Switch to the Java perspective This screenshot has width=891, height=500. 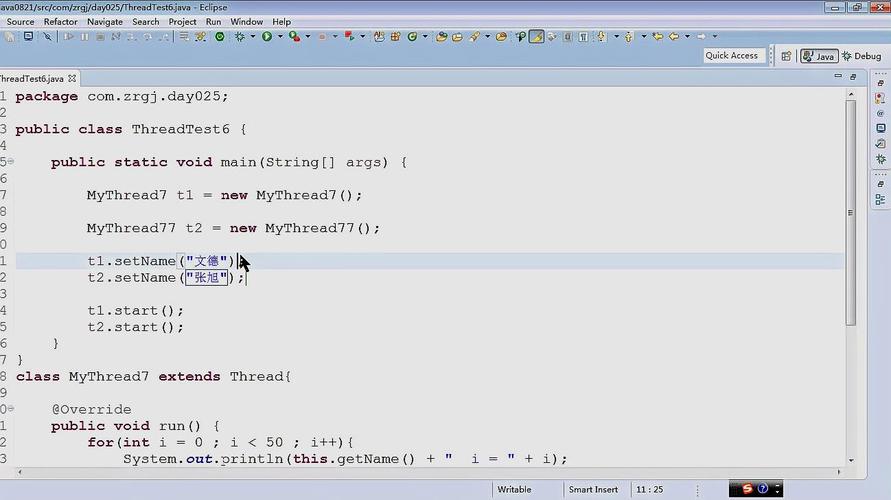pyautogui.click(x=819, y=56)
